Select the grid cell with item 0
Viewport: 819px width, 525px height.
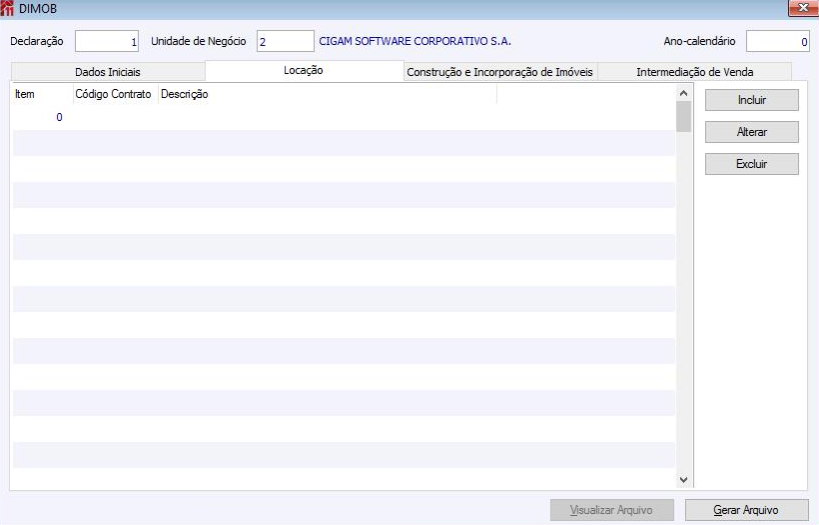click(42, 117)
